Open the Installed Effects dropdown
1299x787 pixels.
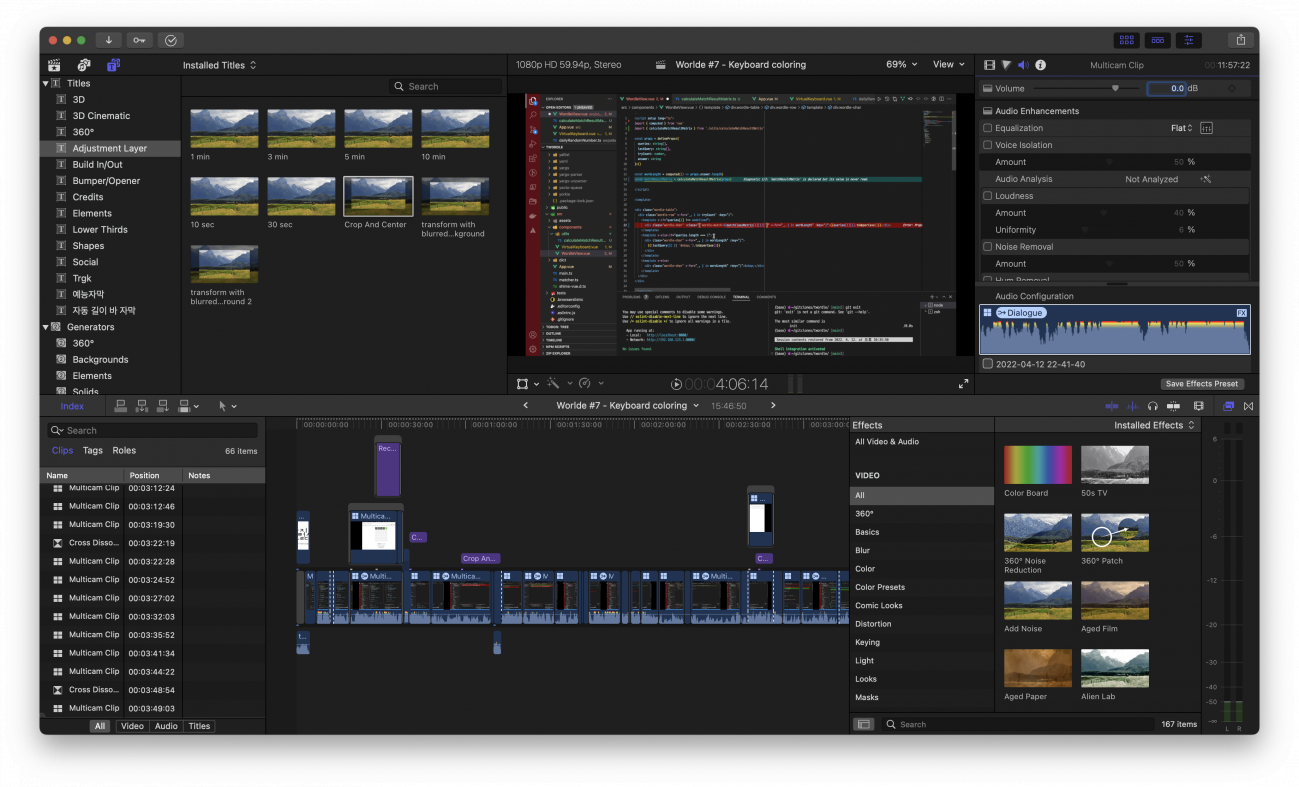coord(1154,425)
